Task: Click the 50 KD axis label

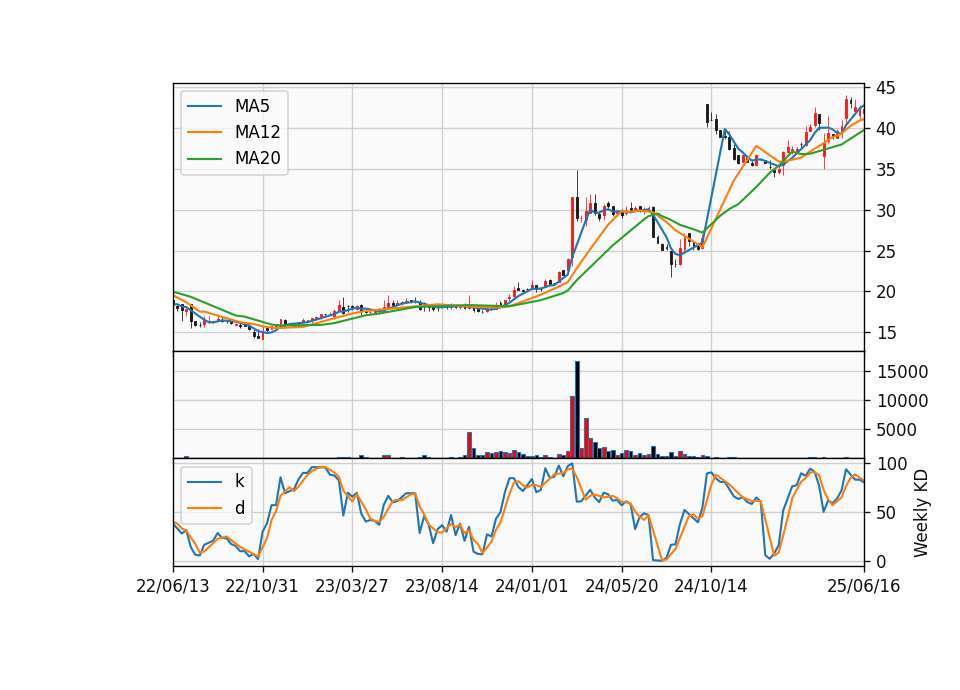Action: tap(885, 513)
